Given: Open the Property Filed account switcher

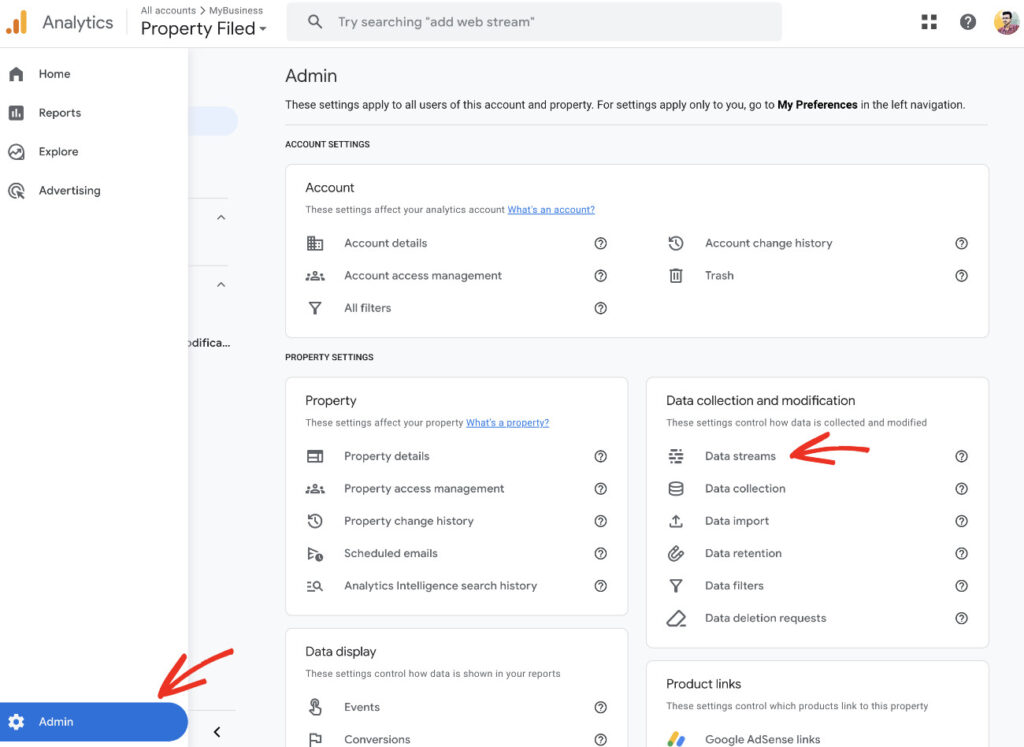Looking at the screenshot, I should 201,28.
